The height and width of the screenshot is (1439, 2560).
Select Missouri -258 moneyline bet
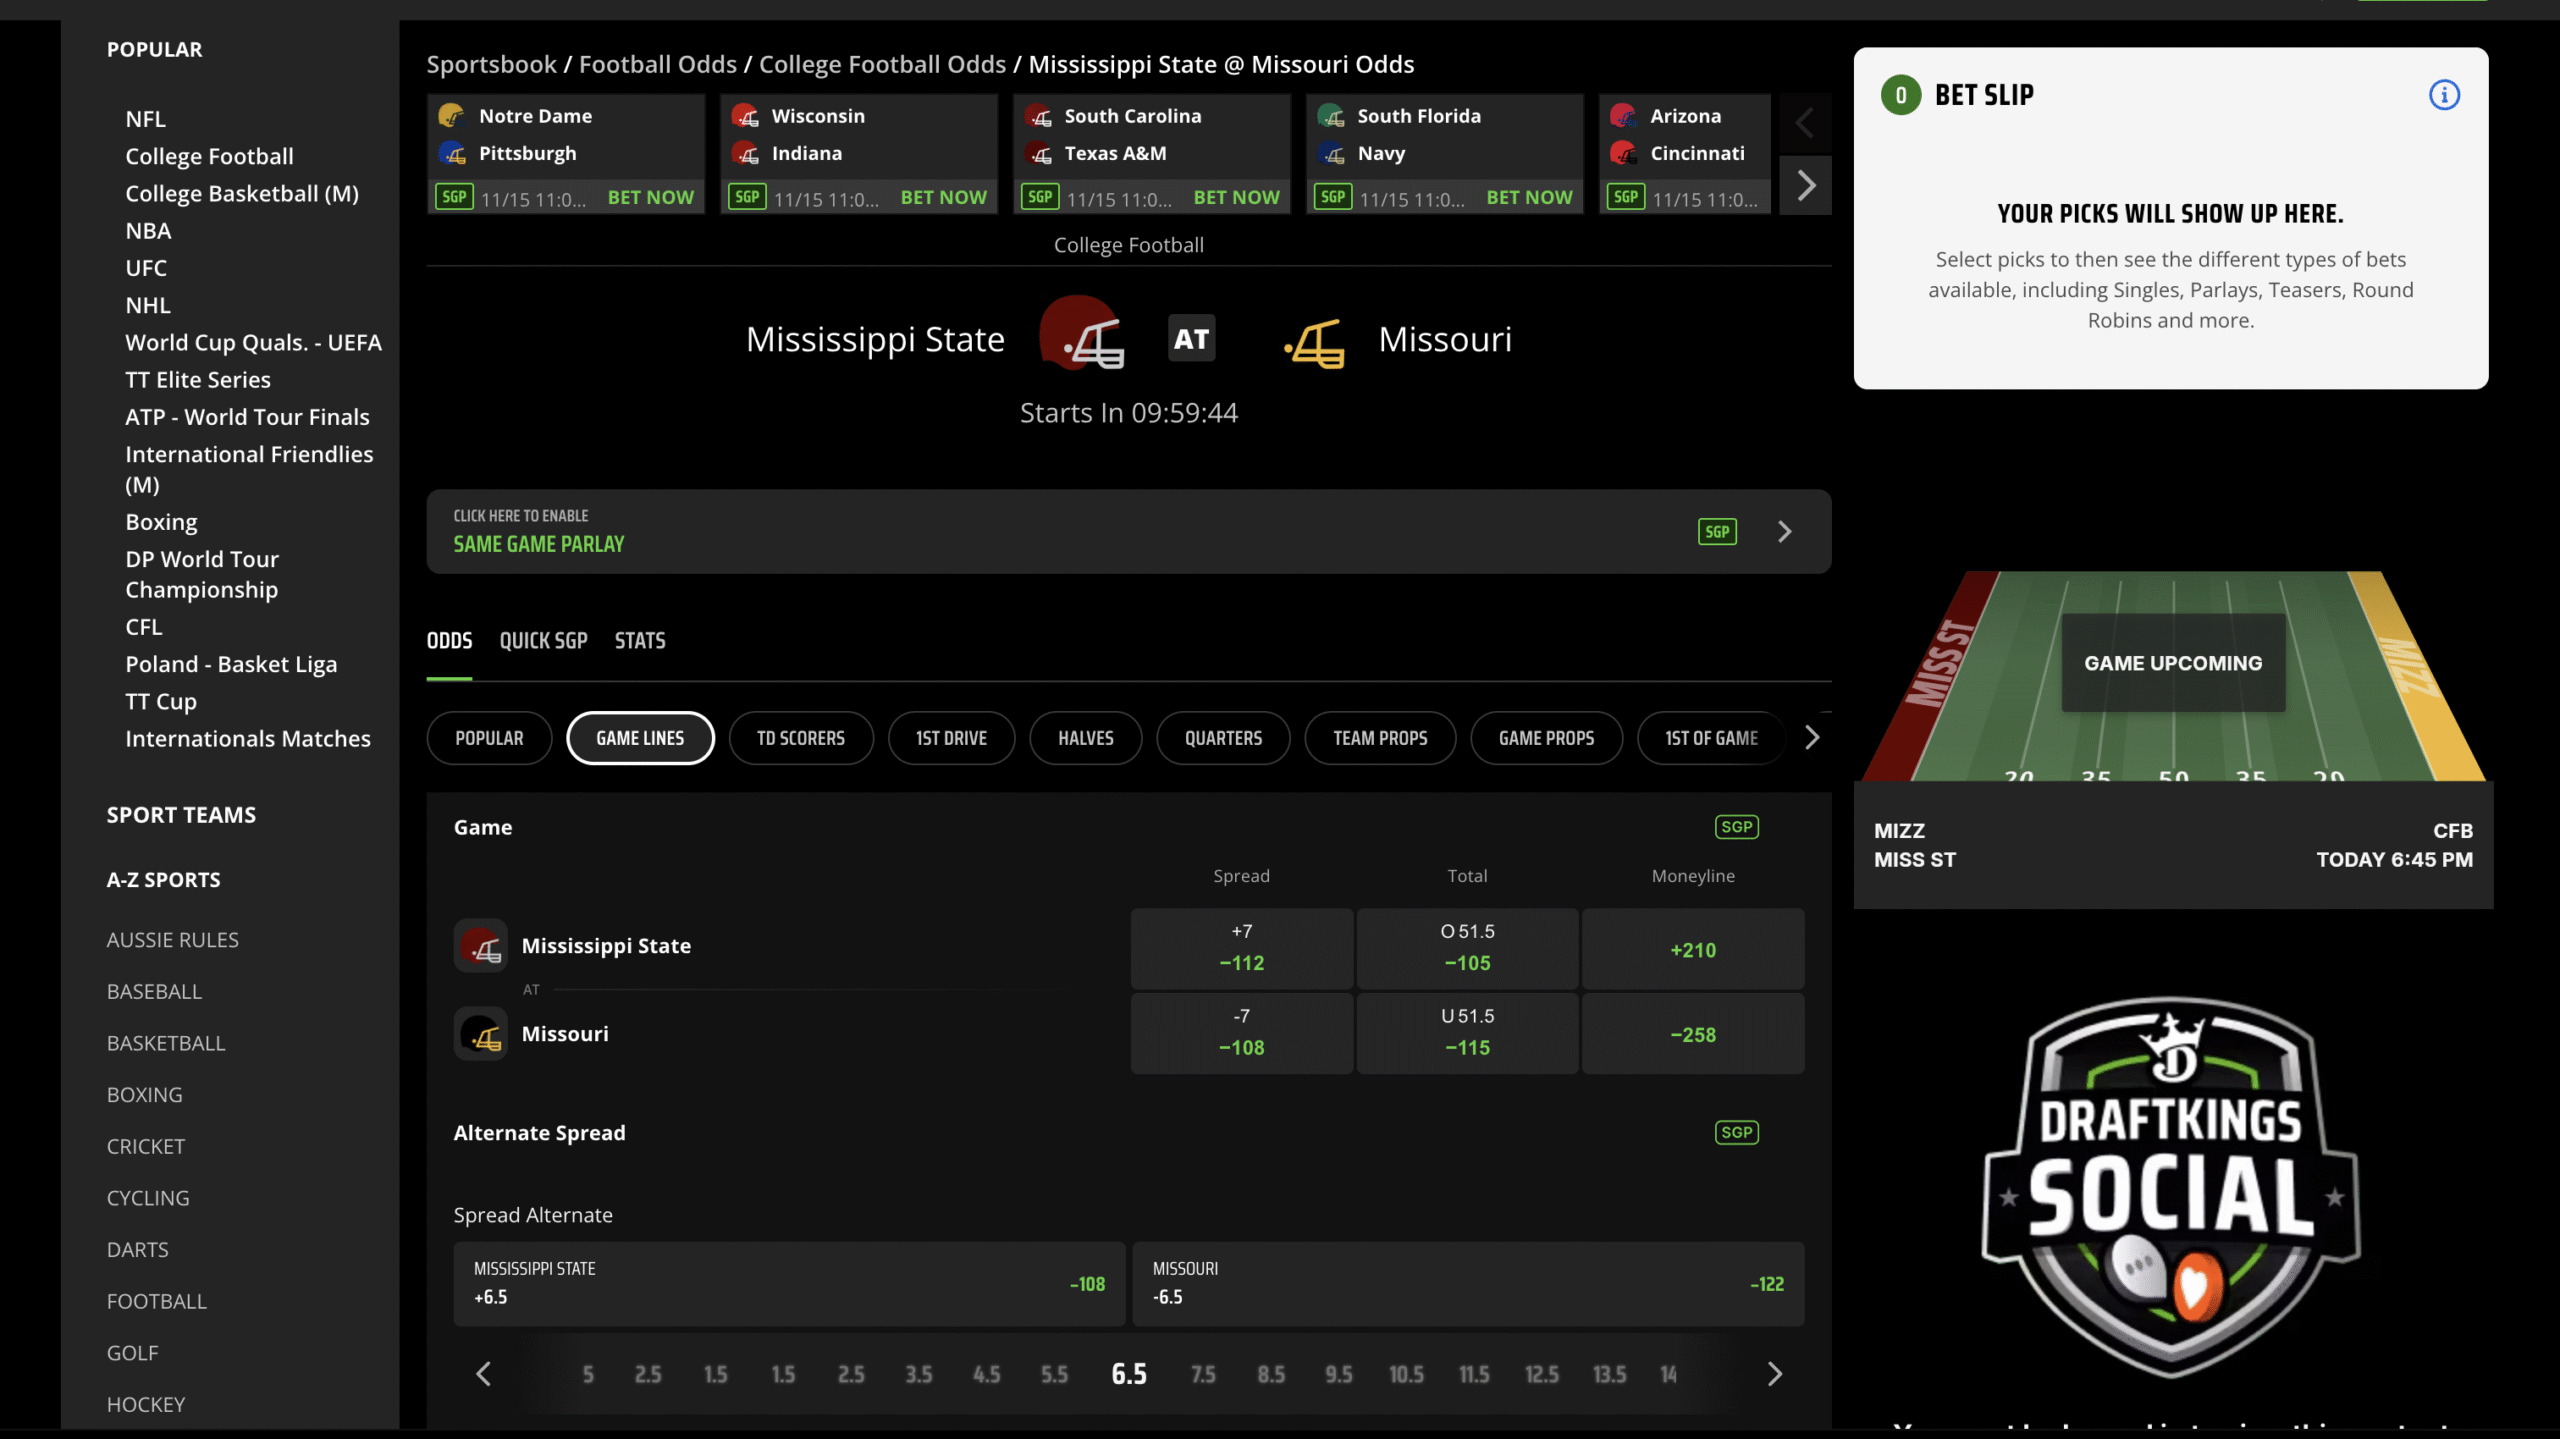[1692, 1034]
